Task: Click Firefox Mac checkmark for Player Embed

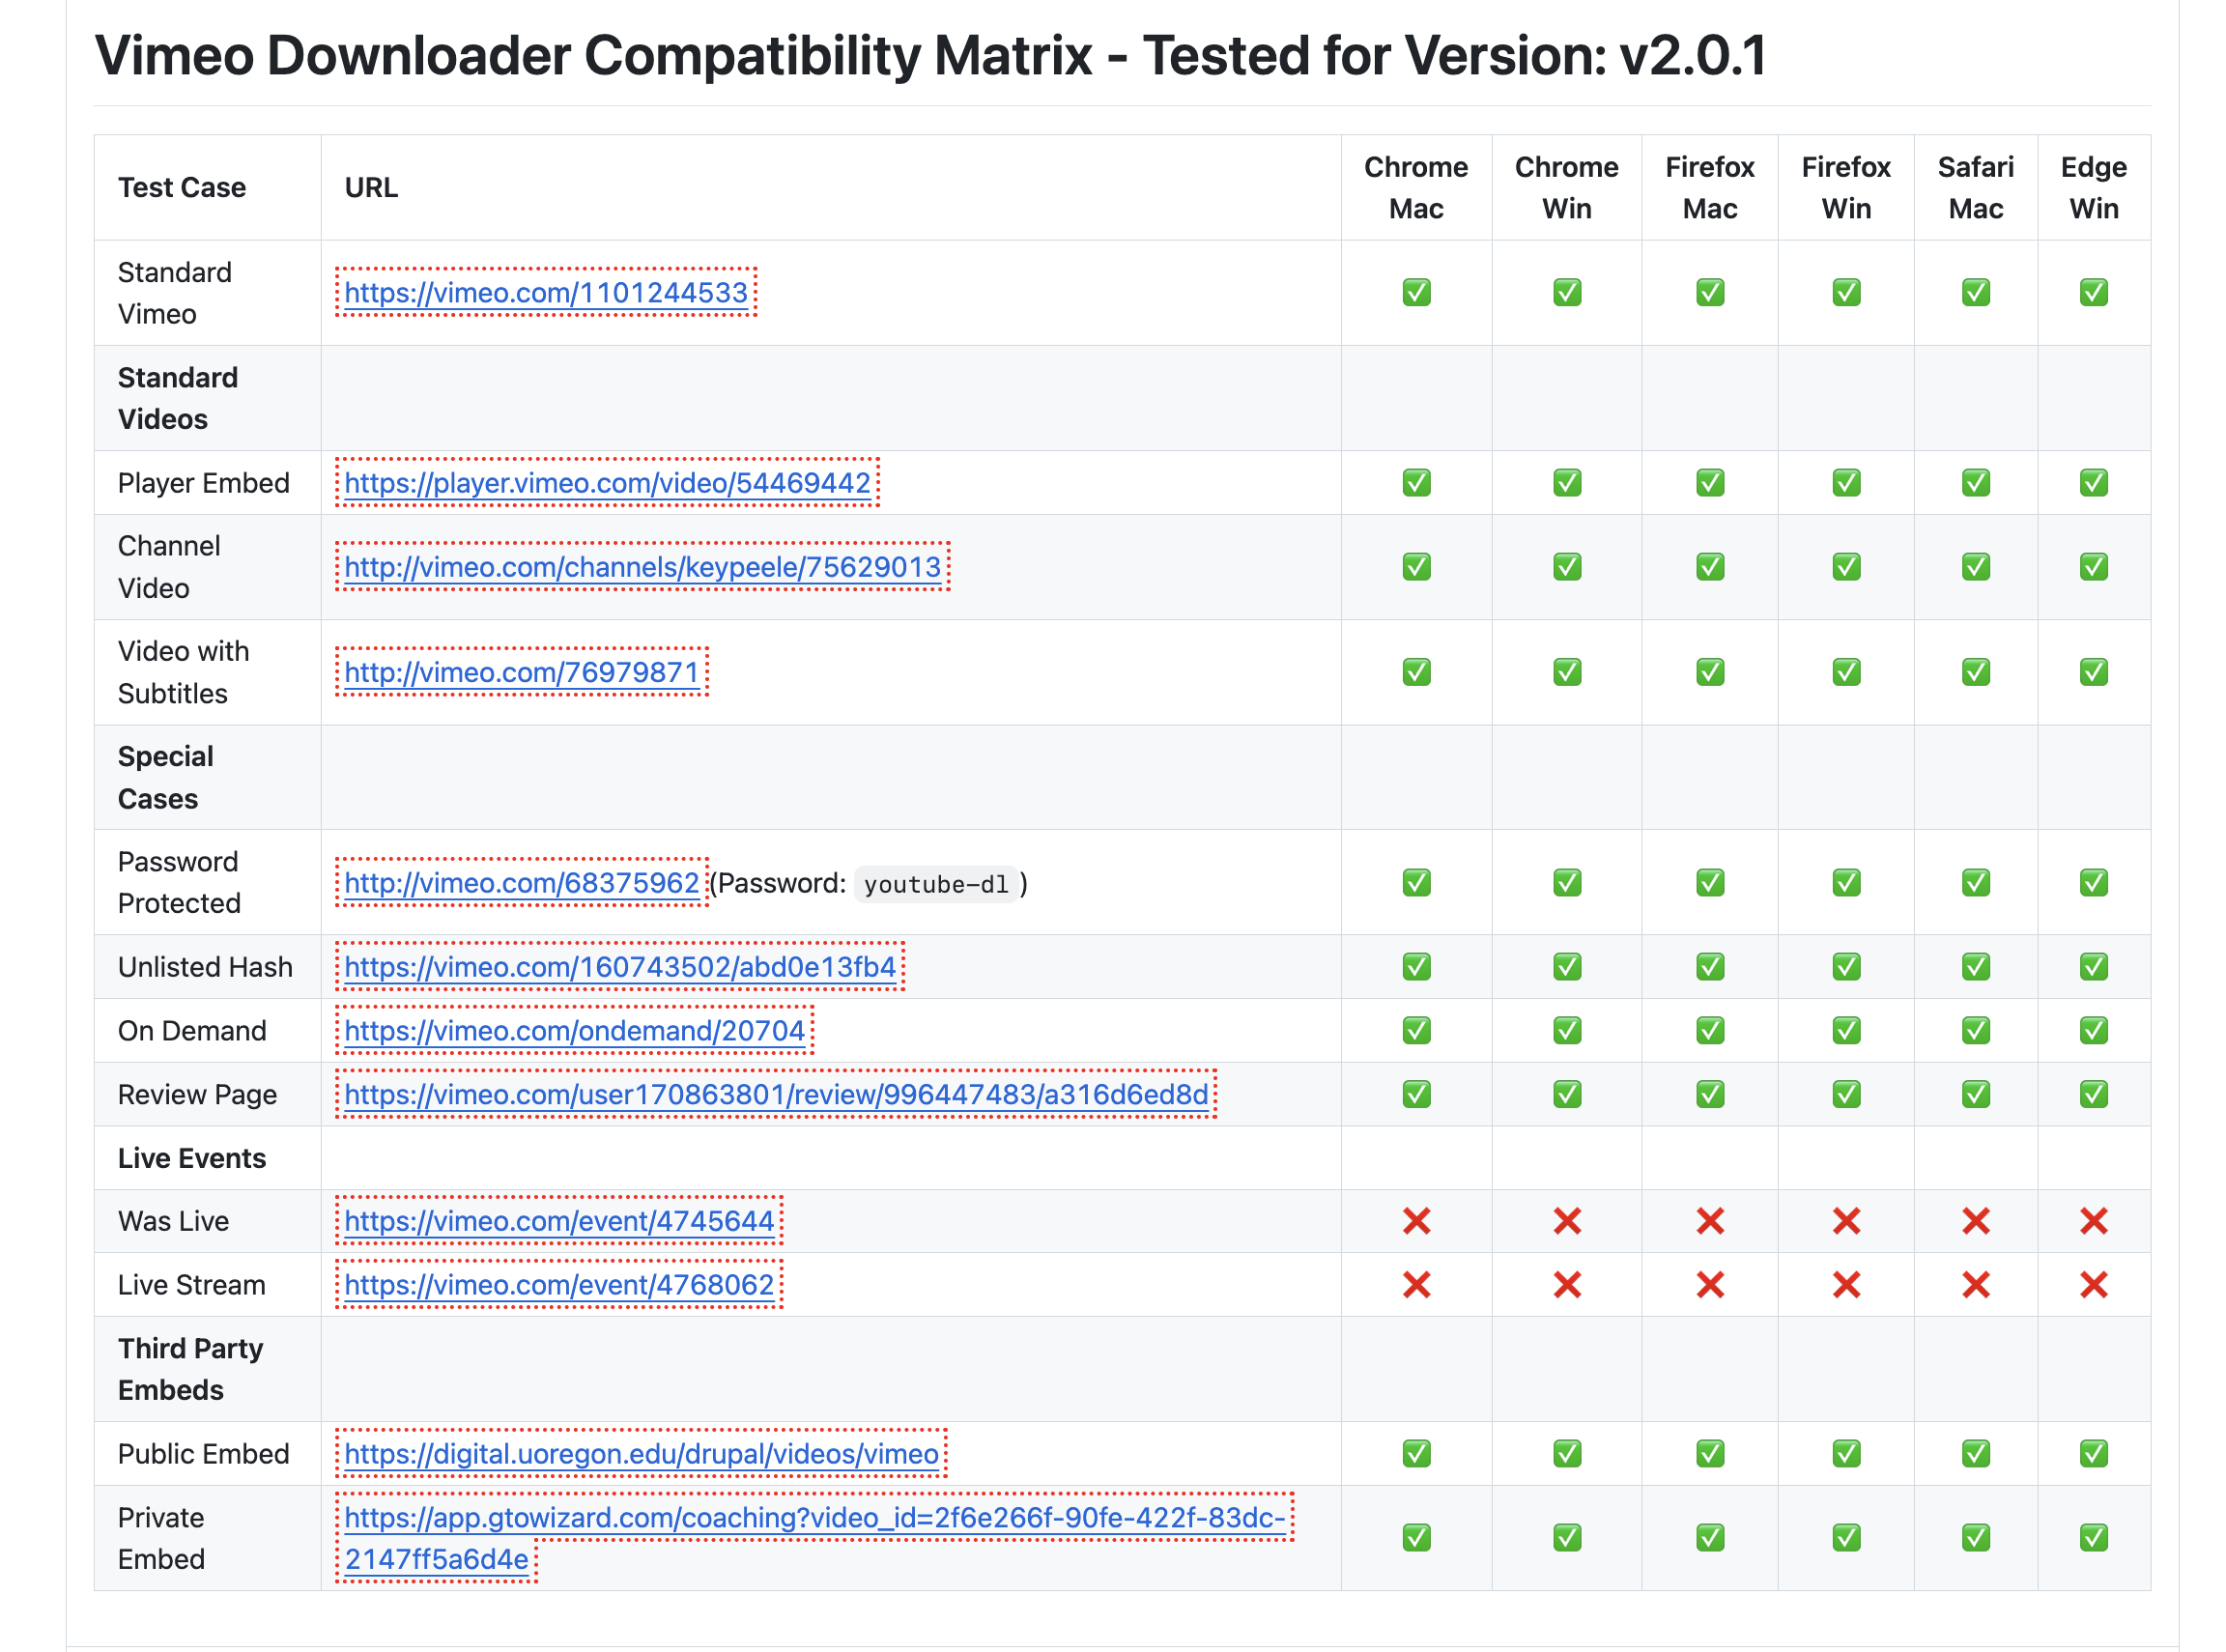Action: (x=1710, y=483)
